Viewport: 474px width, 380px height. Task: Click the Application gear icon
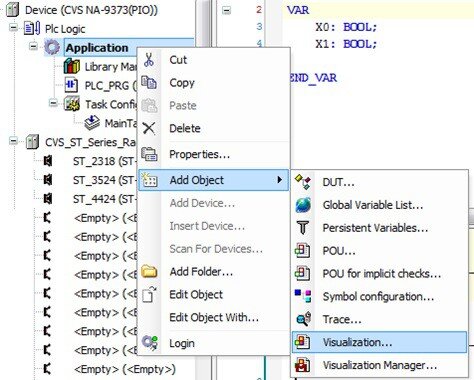[52, 47]
